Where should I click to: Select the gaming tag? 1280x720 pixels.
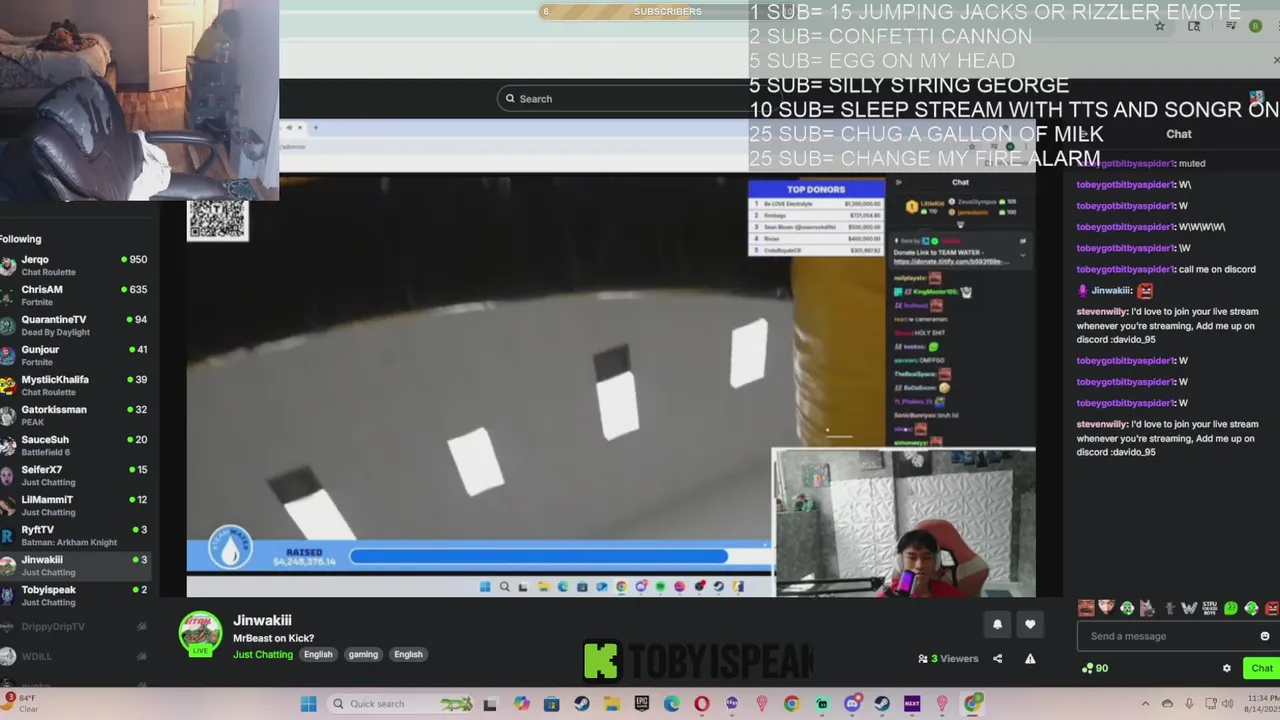[x=363, y=654]
